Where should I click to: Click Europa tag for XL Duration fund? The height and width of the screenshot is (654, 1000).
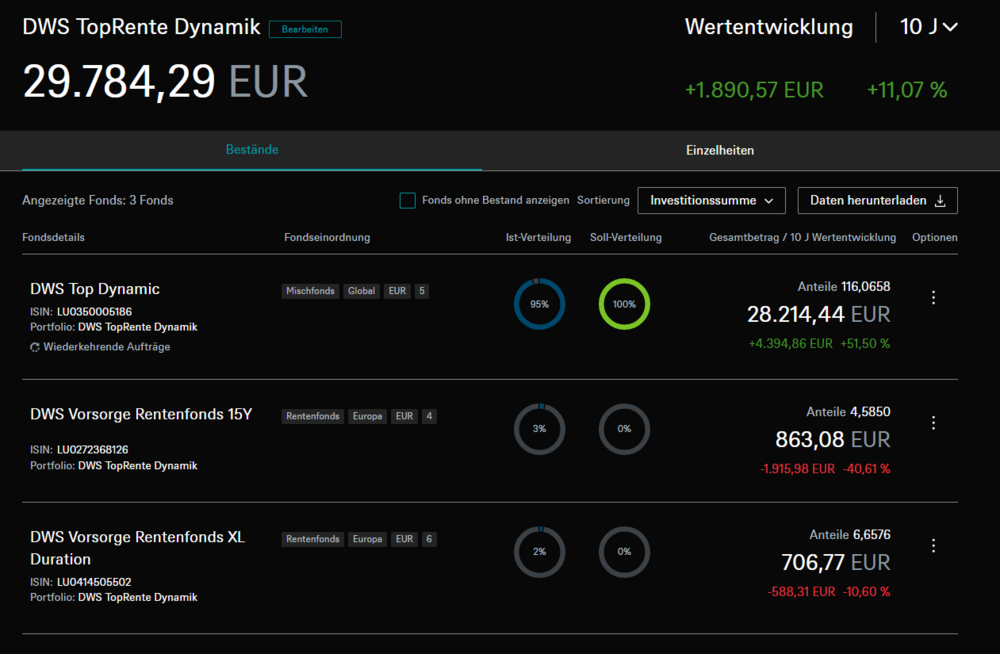[x=367, y=539]
